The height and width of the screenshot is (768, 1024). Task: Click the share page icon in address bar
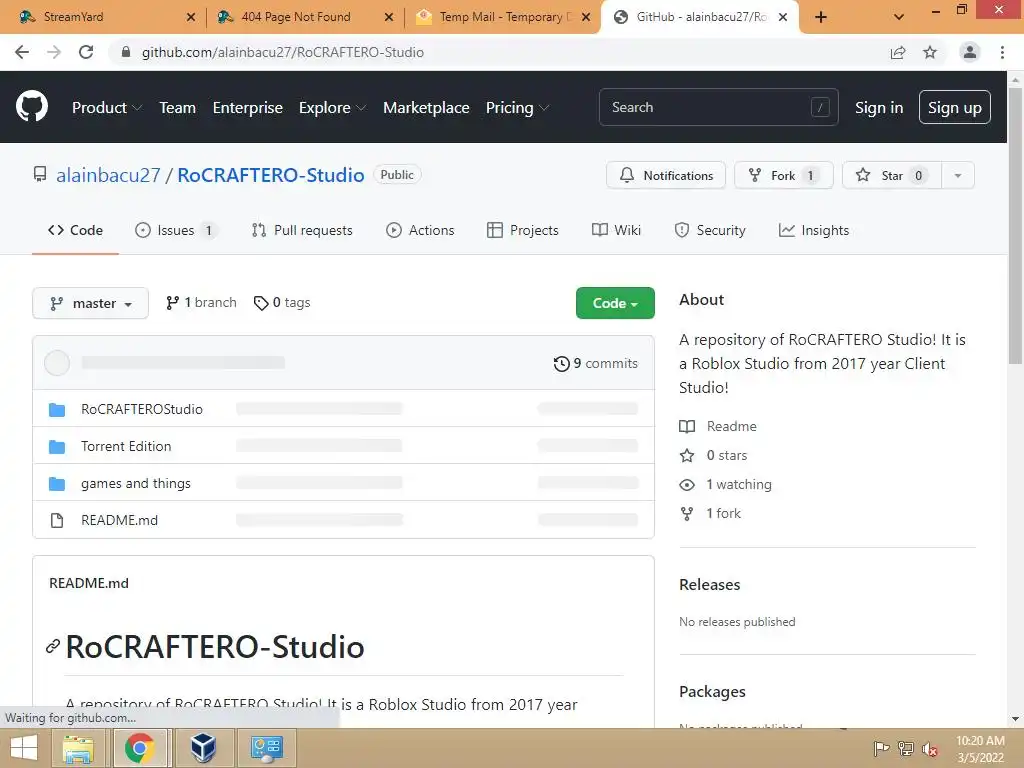[898, 52]
